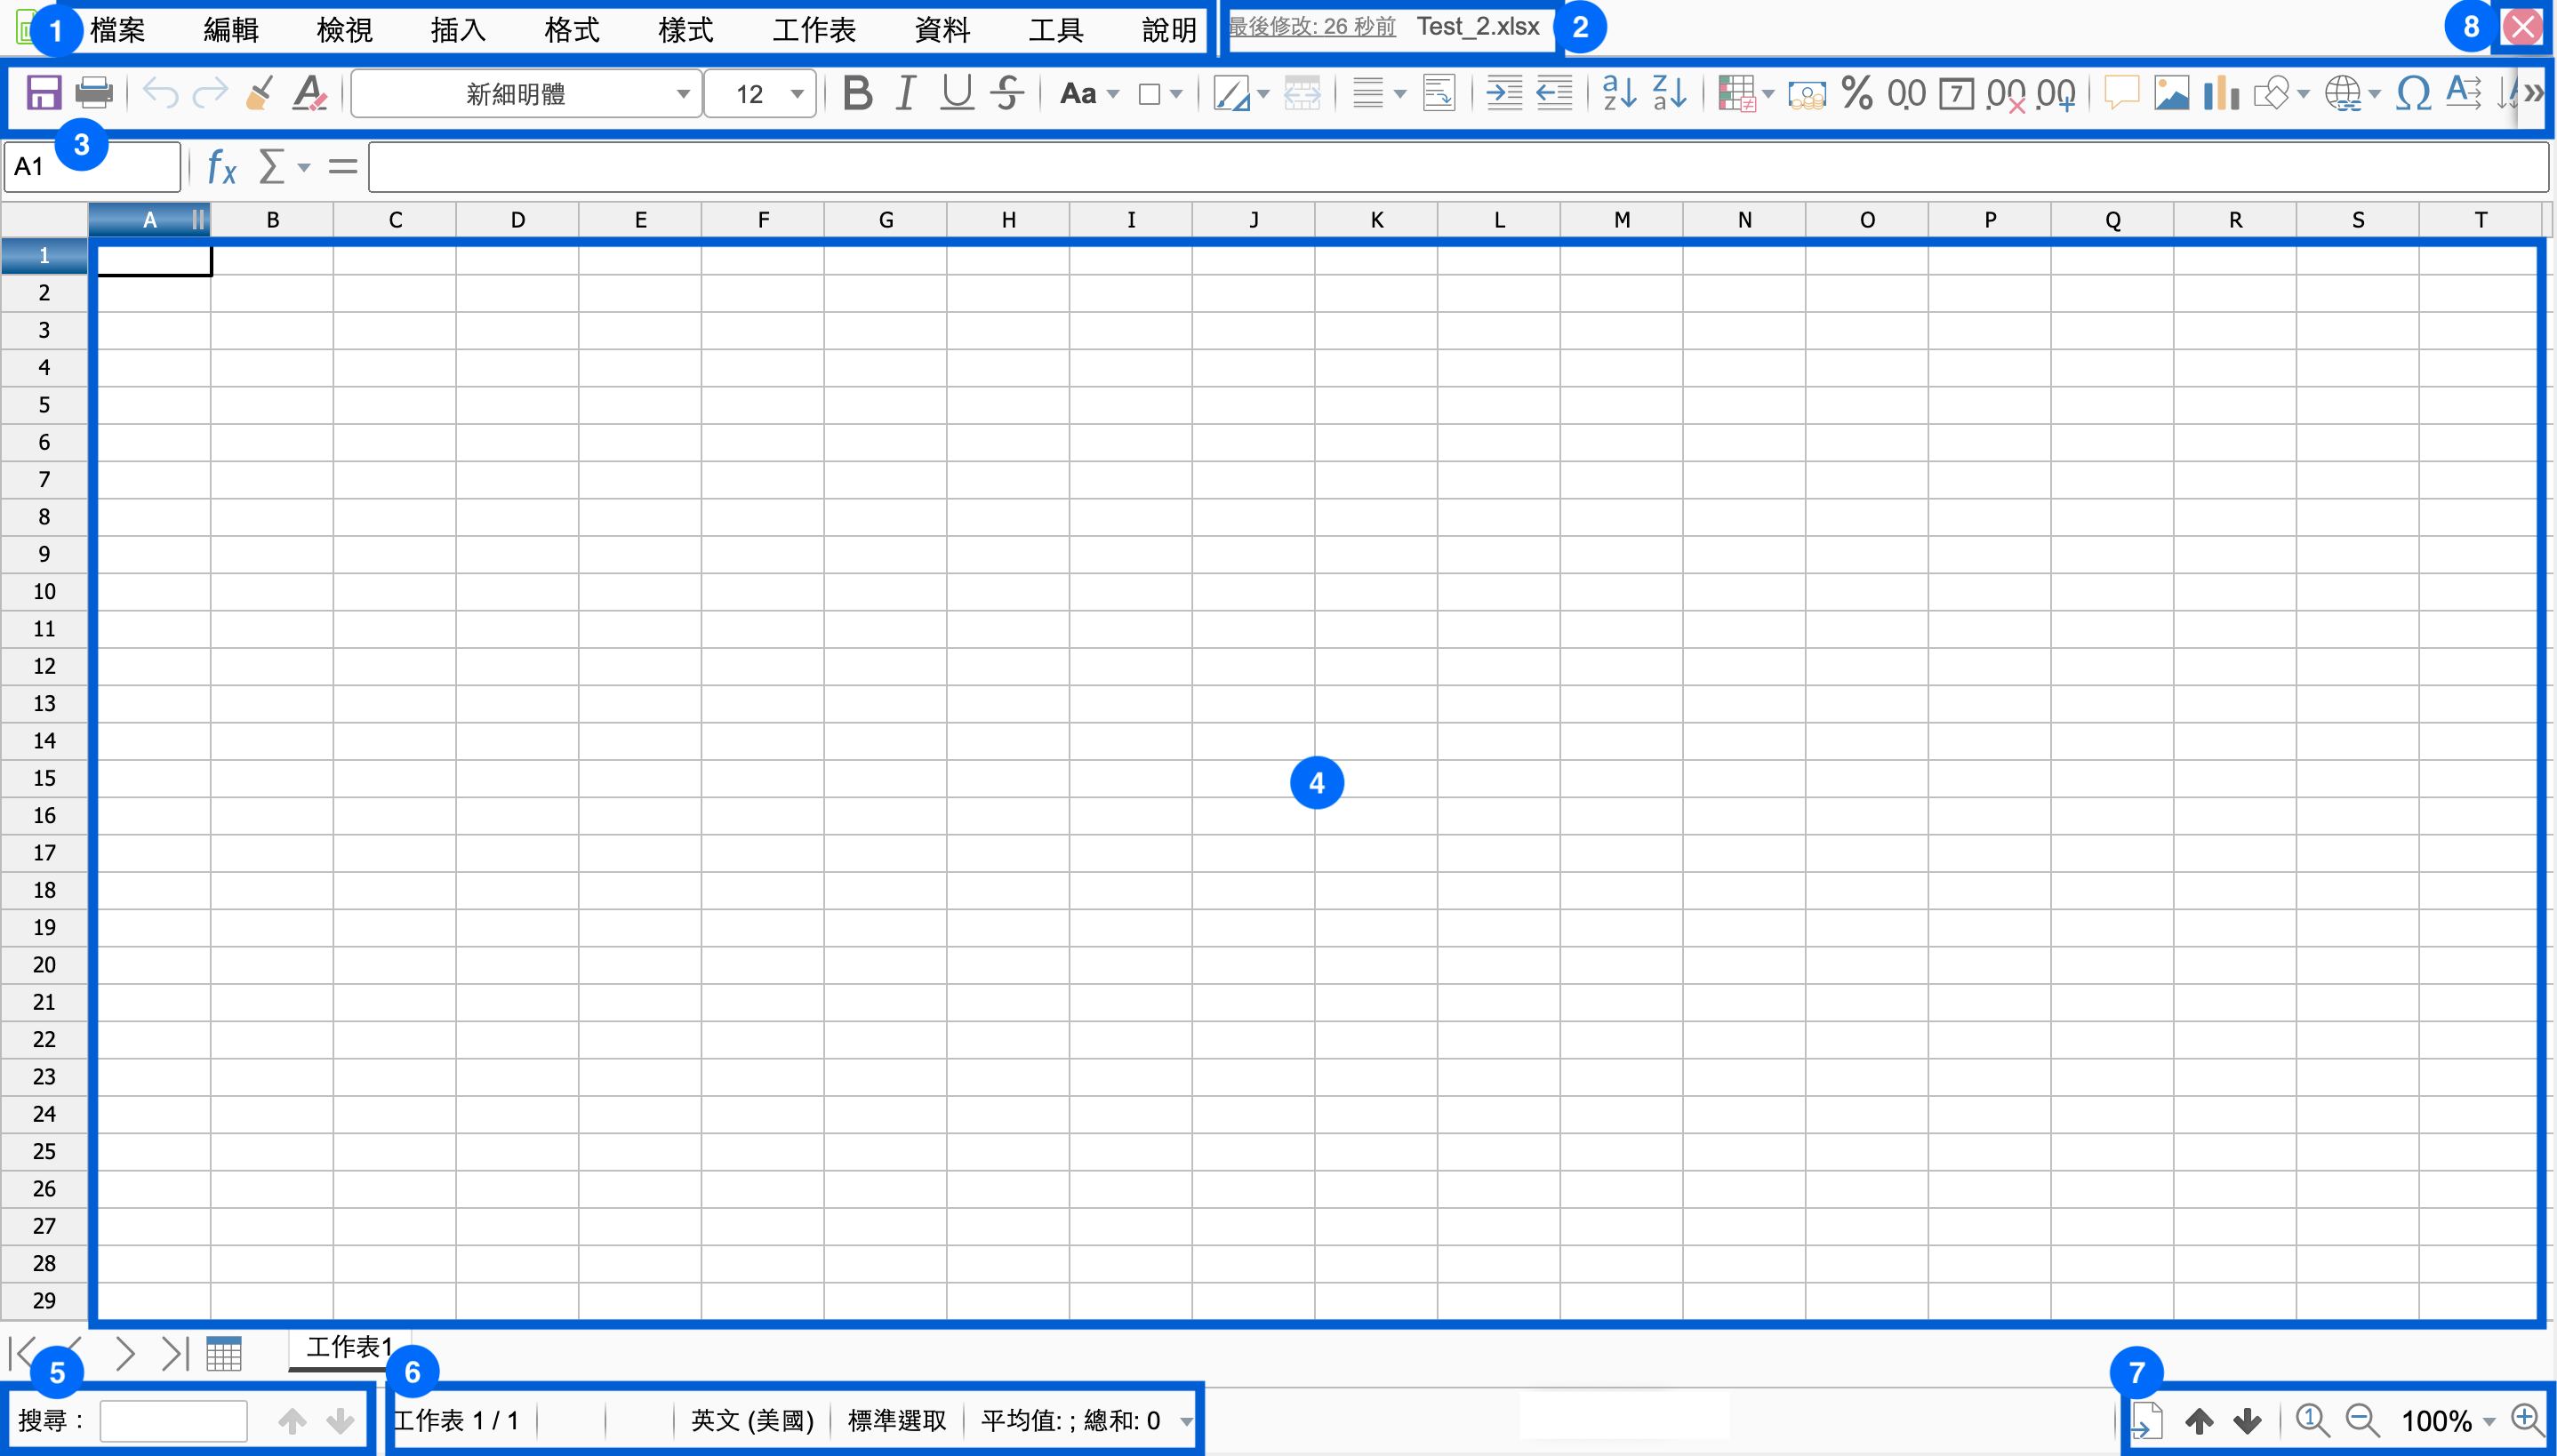
Task: Reset the zoom to the default level
Action: [x=2312, y=1420]
